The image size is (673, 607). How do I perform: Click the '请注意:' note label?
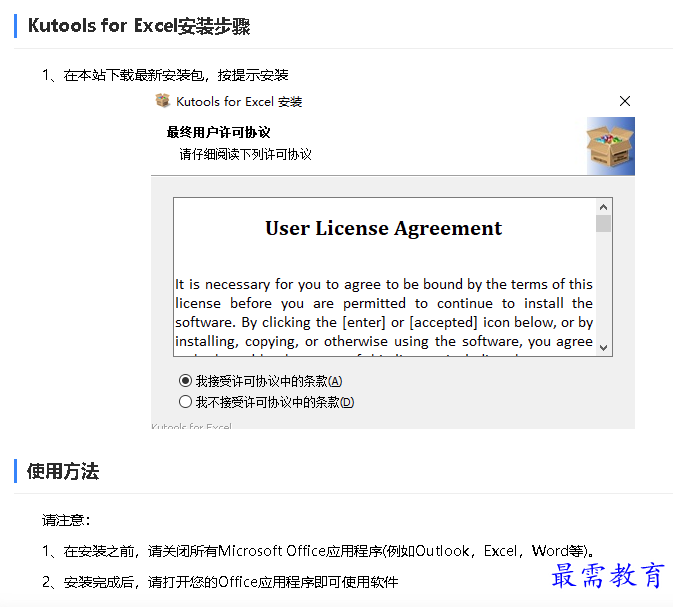click(67, 520)
